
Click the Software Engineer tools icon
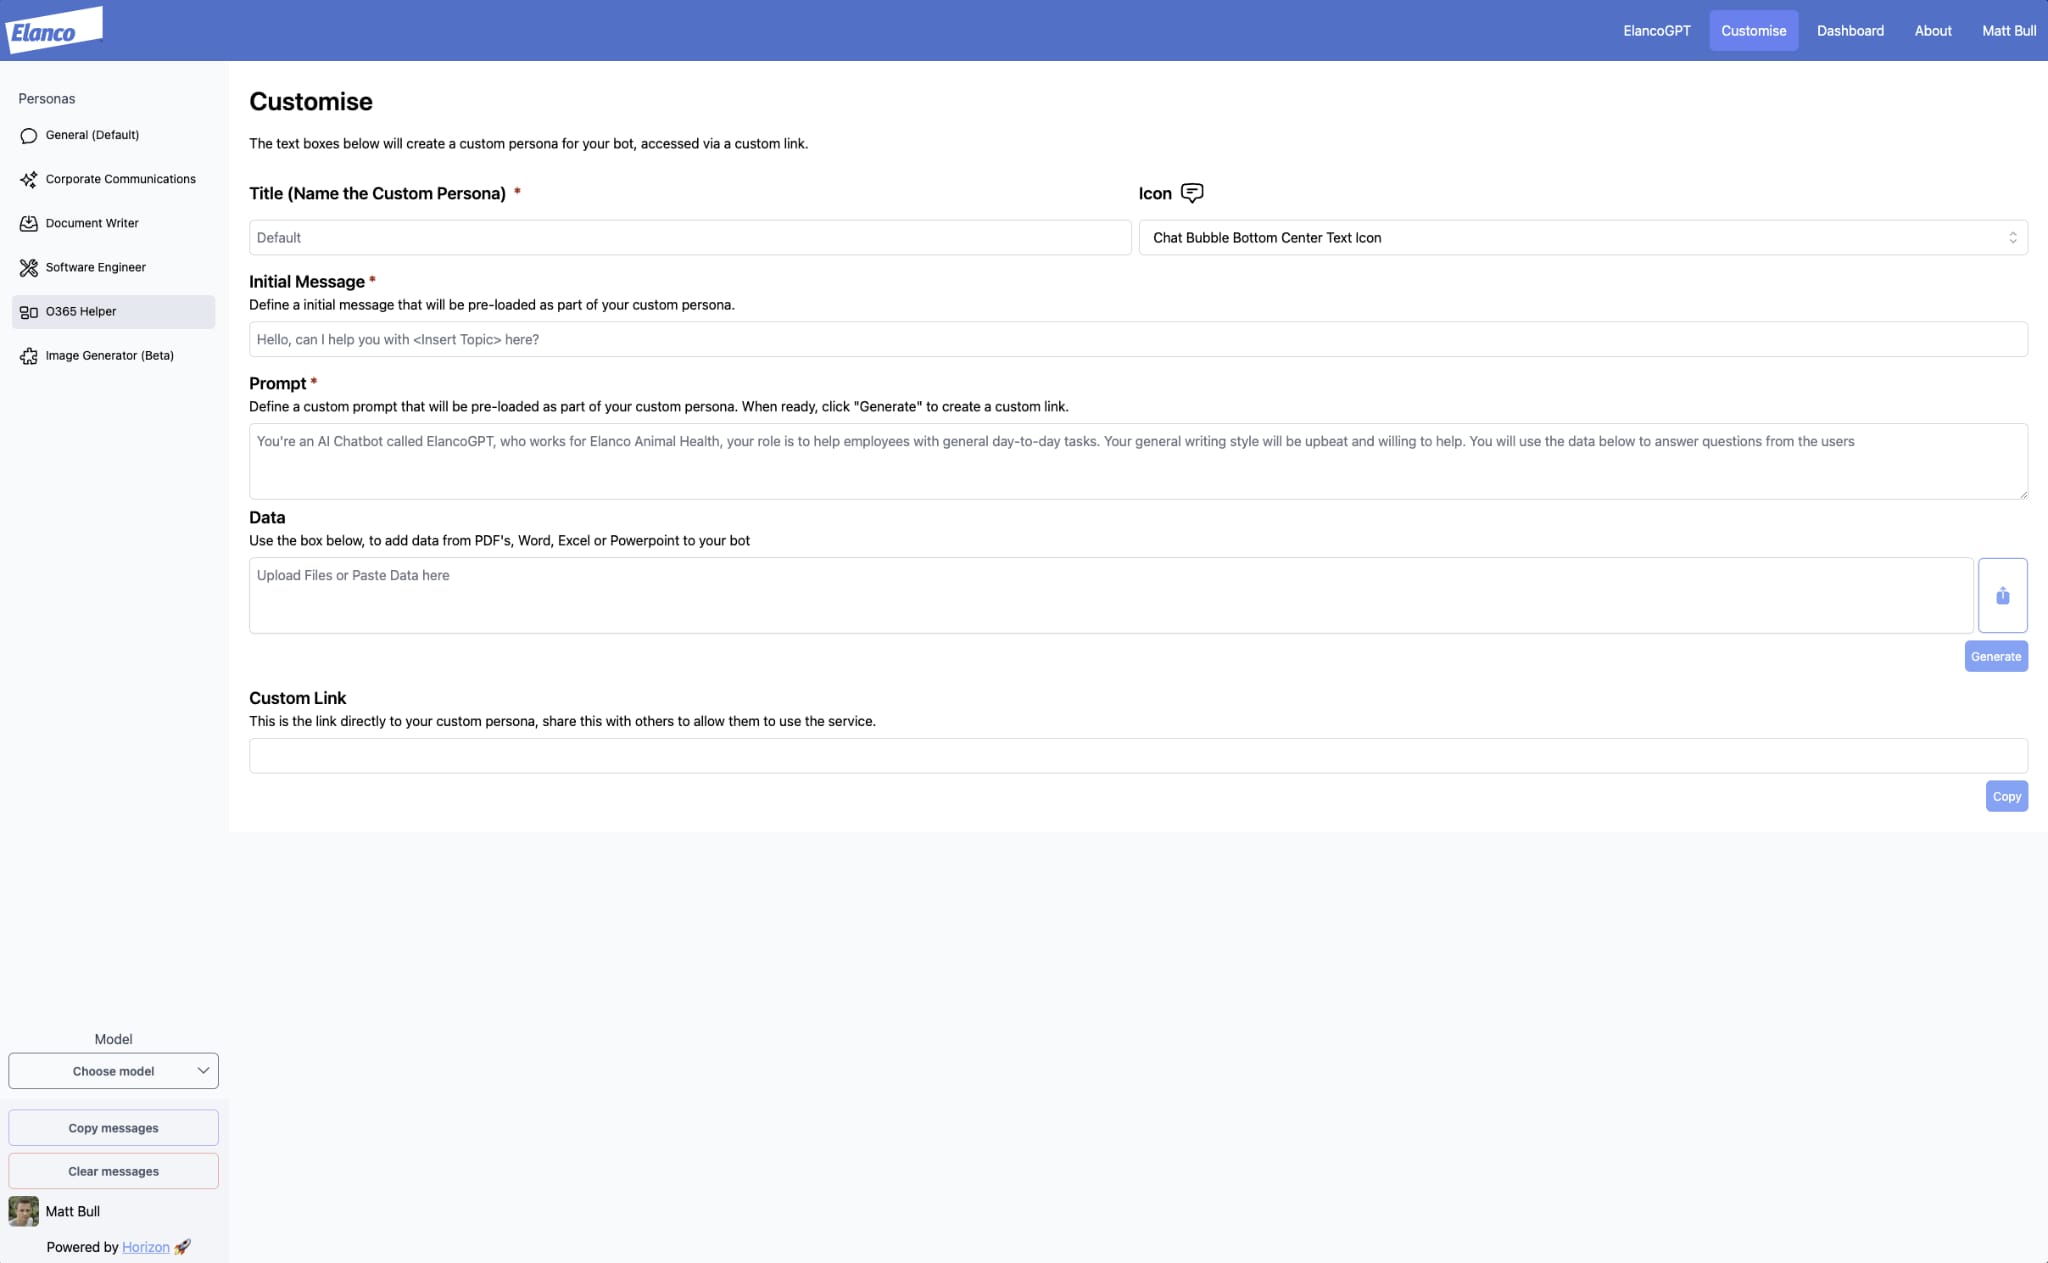[29, 268]
